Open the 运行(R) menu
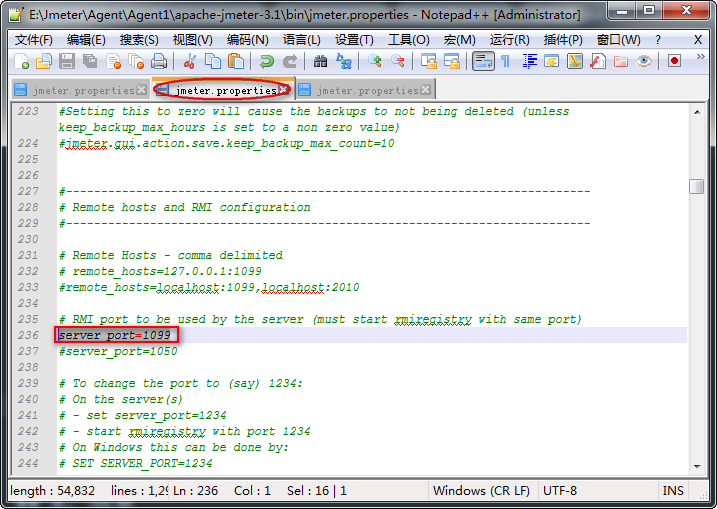The height and width of the screenshot is (509, 717). 509,40
